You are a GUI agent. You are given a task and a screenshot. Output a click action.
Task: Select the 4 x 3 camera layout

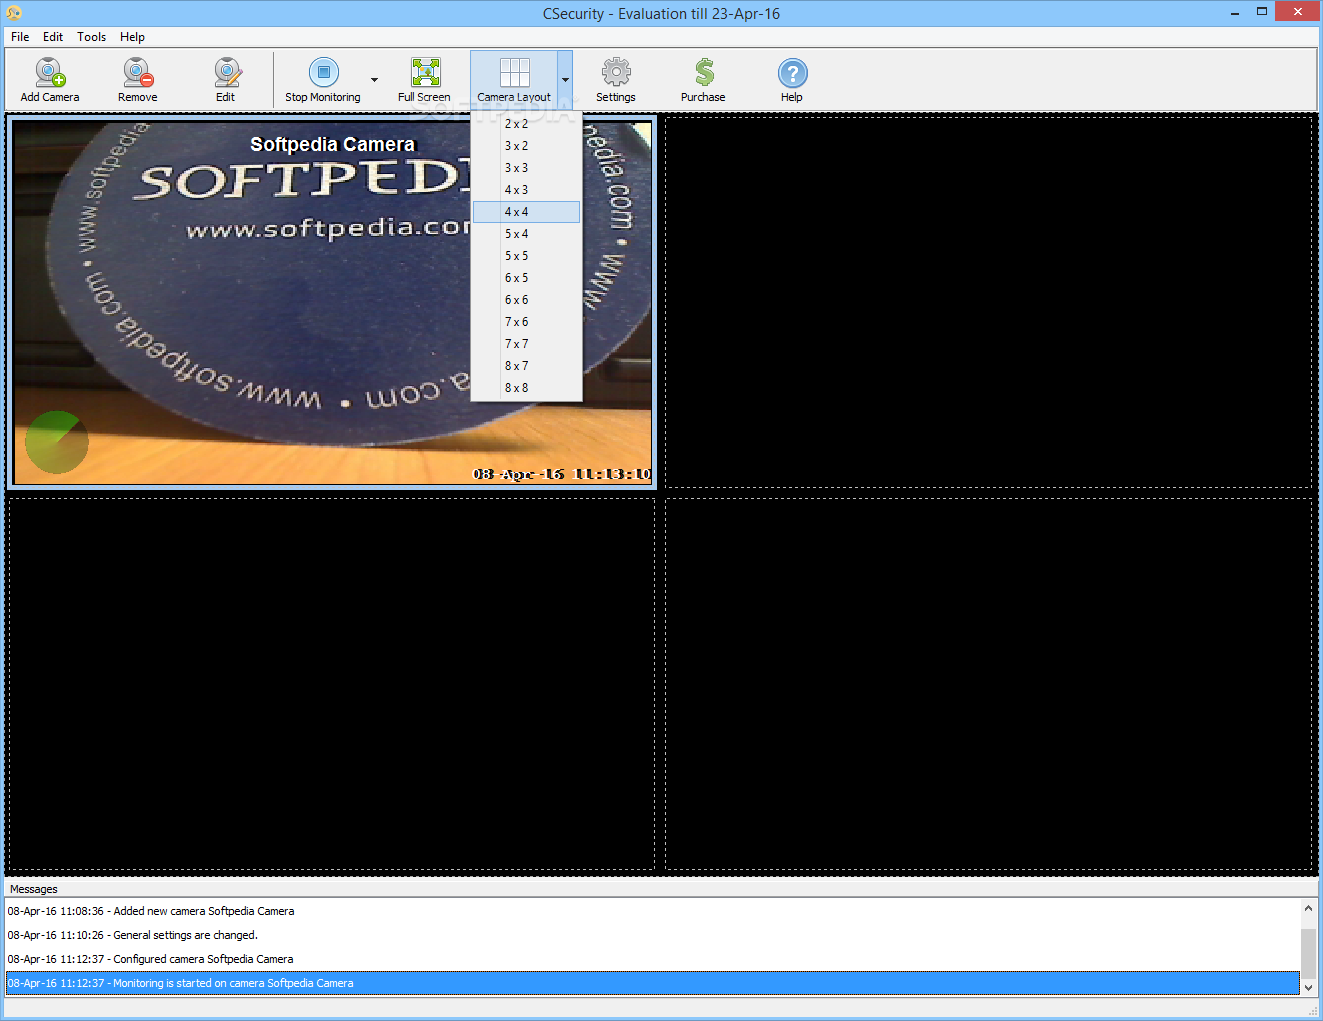526,190
